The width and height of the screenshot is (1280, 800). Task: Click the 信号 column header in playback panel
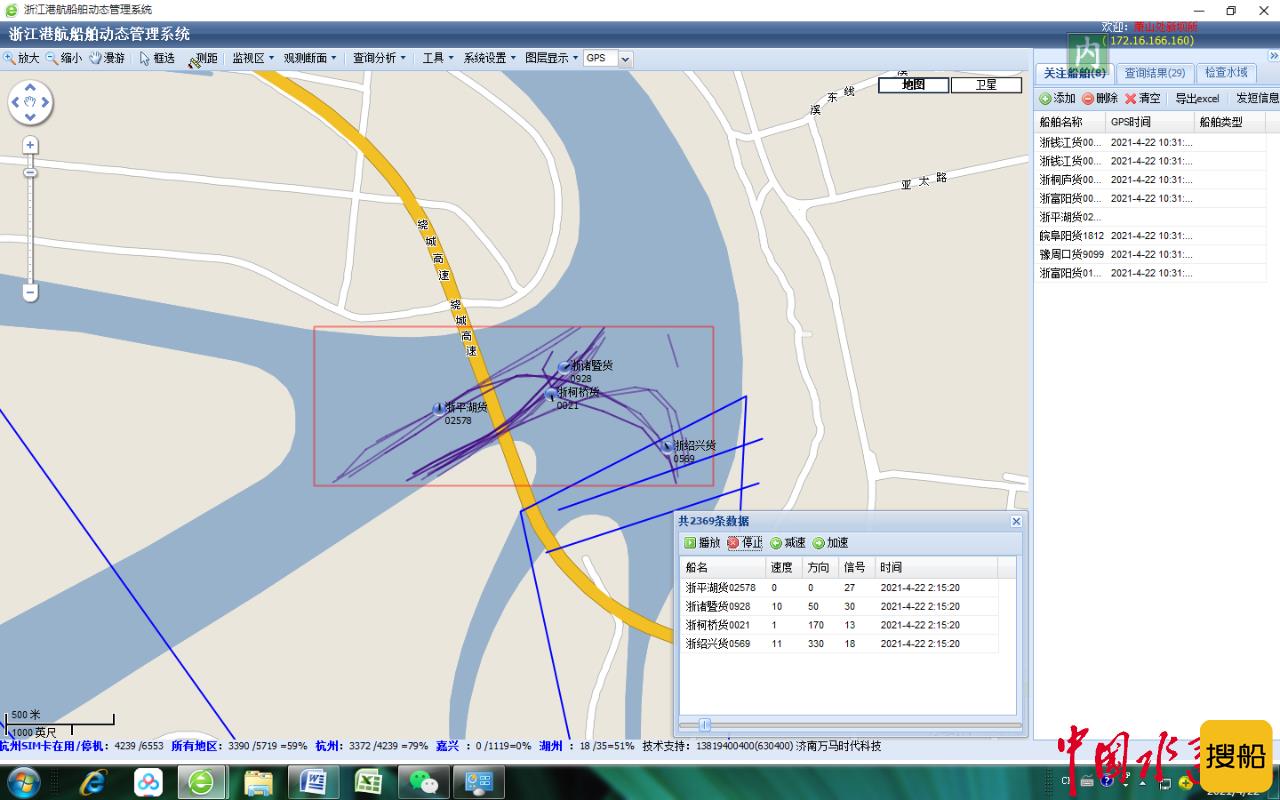[x=858, y=568]
